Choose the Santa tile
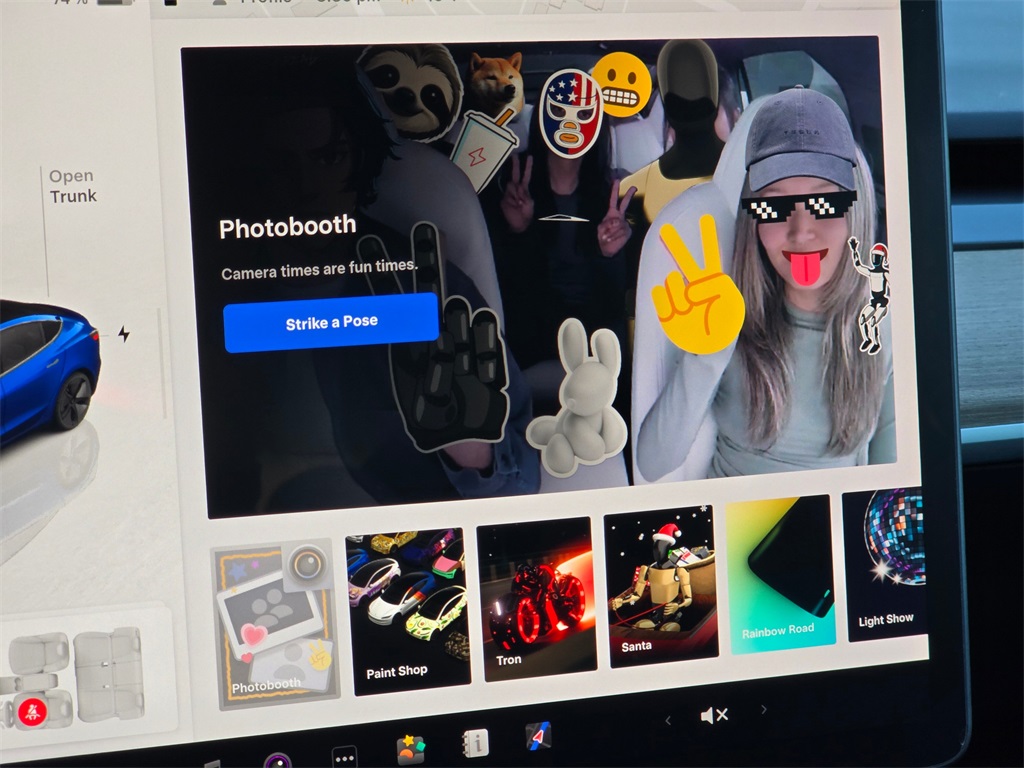The height and width of the screenshot is (768, 1024). [x=661, y=588]
